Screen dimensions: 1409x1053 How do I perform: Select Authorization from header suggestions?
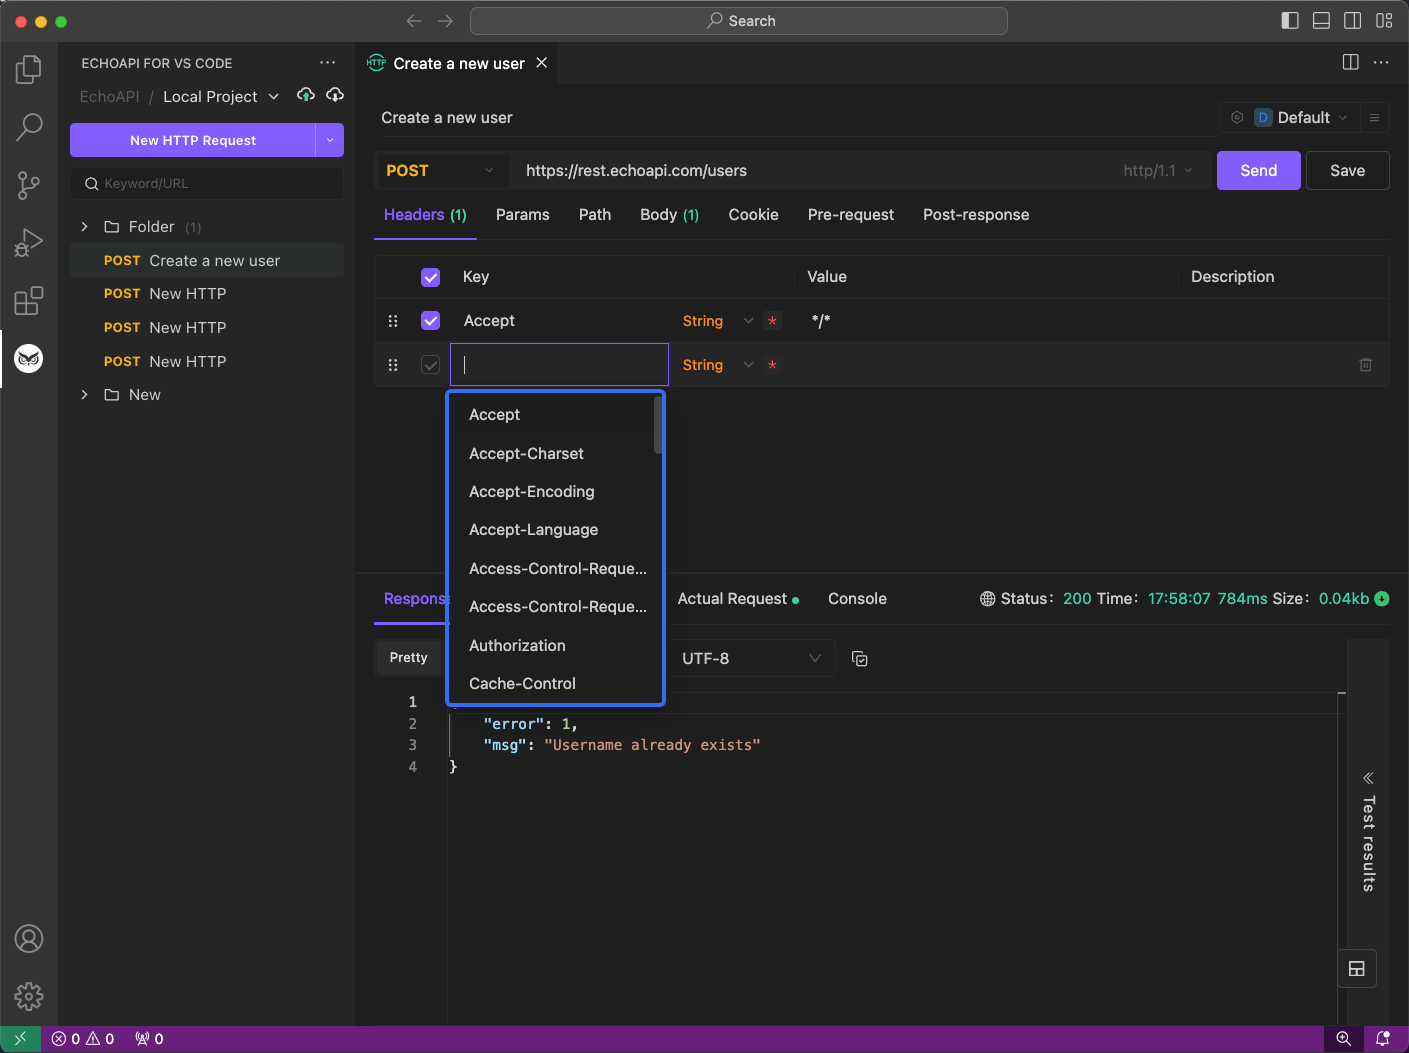point(554,645)
